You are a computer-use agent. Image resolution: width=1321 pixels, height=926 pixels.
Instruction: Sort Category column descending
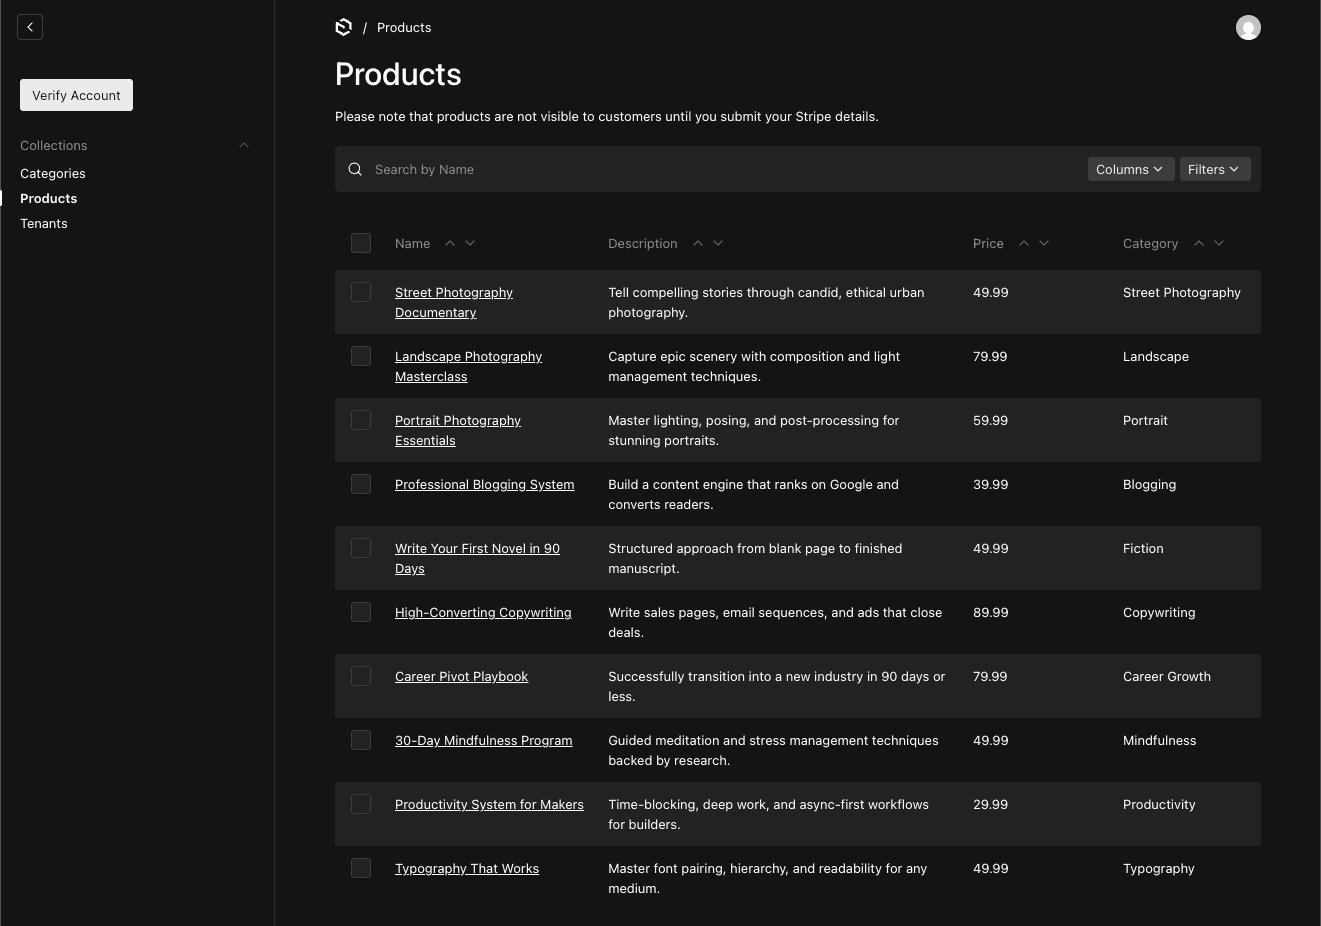[x=1219, y=243]
